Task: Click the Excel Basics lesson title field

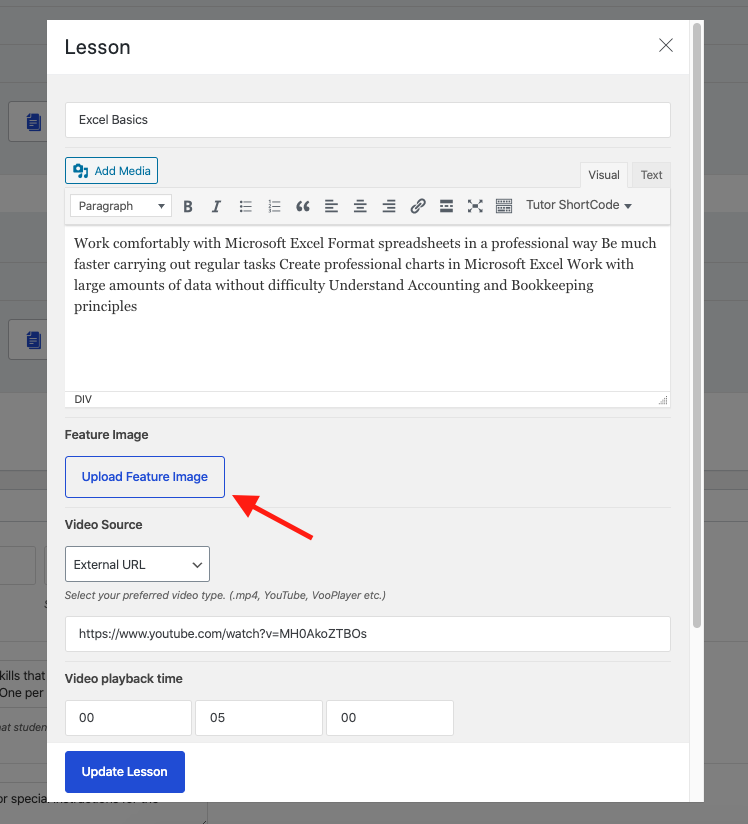Action: coord(368,120)
